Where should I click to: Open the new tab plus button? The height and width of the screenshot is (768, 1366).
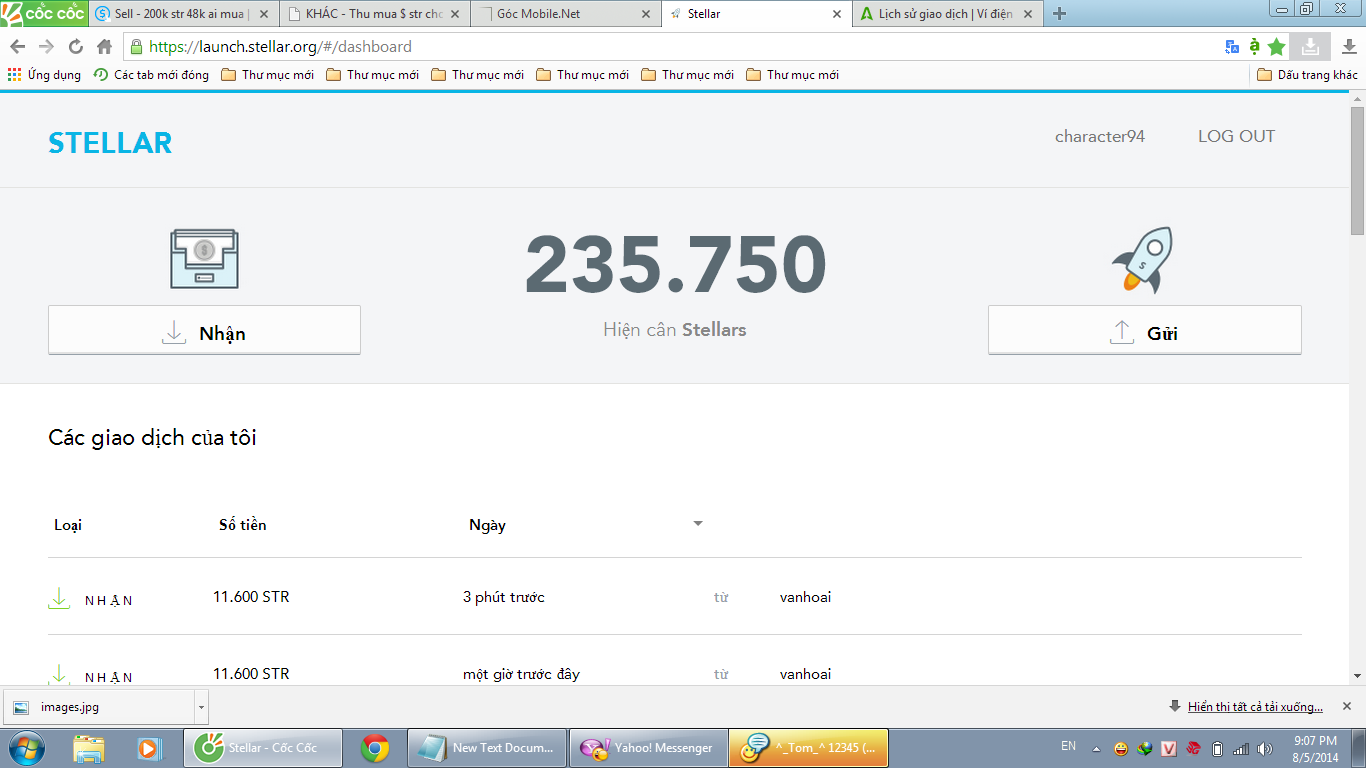click(x=1060, y=14)
